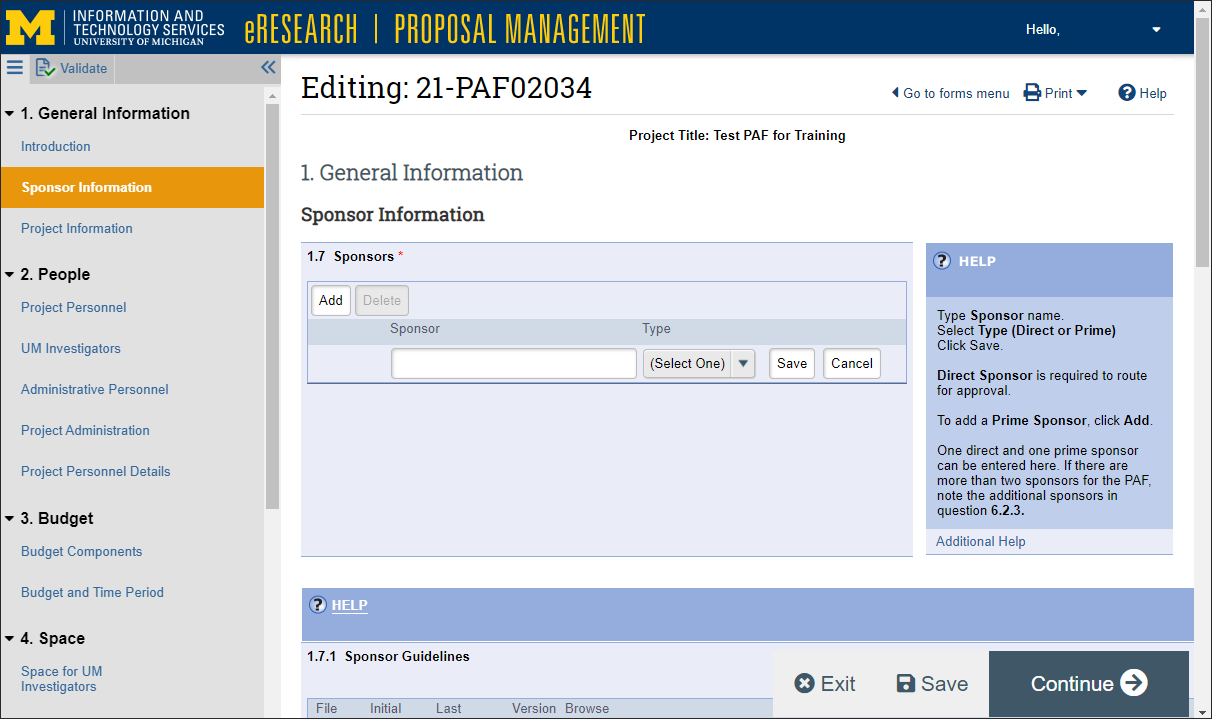Open the hamburger menu icon
1212x719 pixels.
[14, 68]
